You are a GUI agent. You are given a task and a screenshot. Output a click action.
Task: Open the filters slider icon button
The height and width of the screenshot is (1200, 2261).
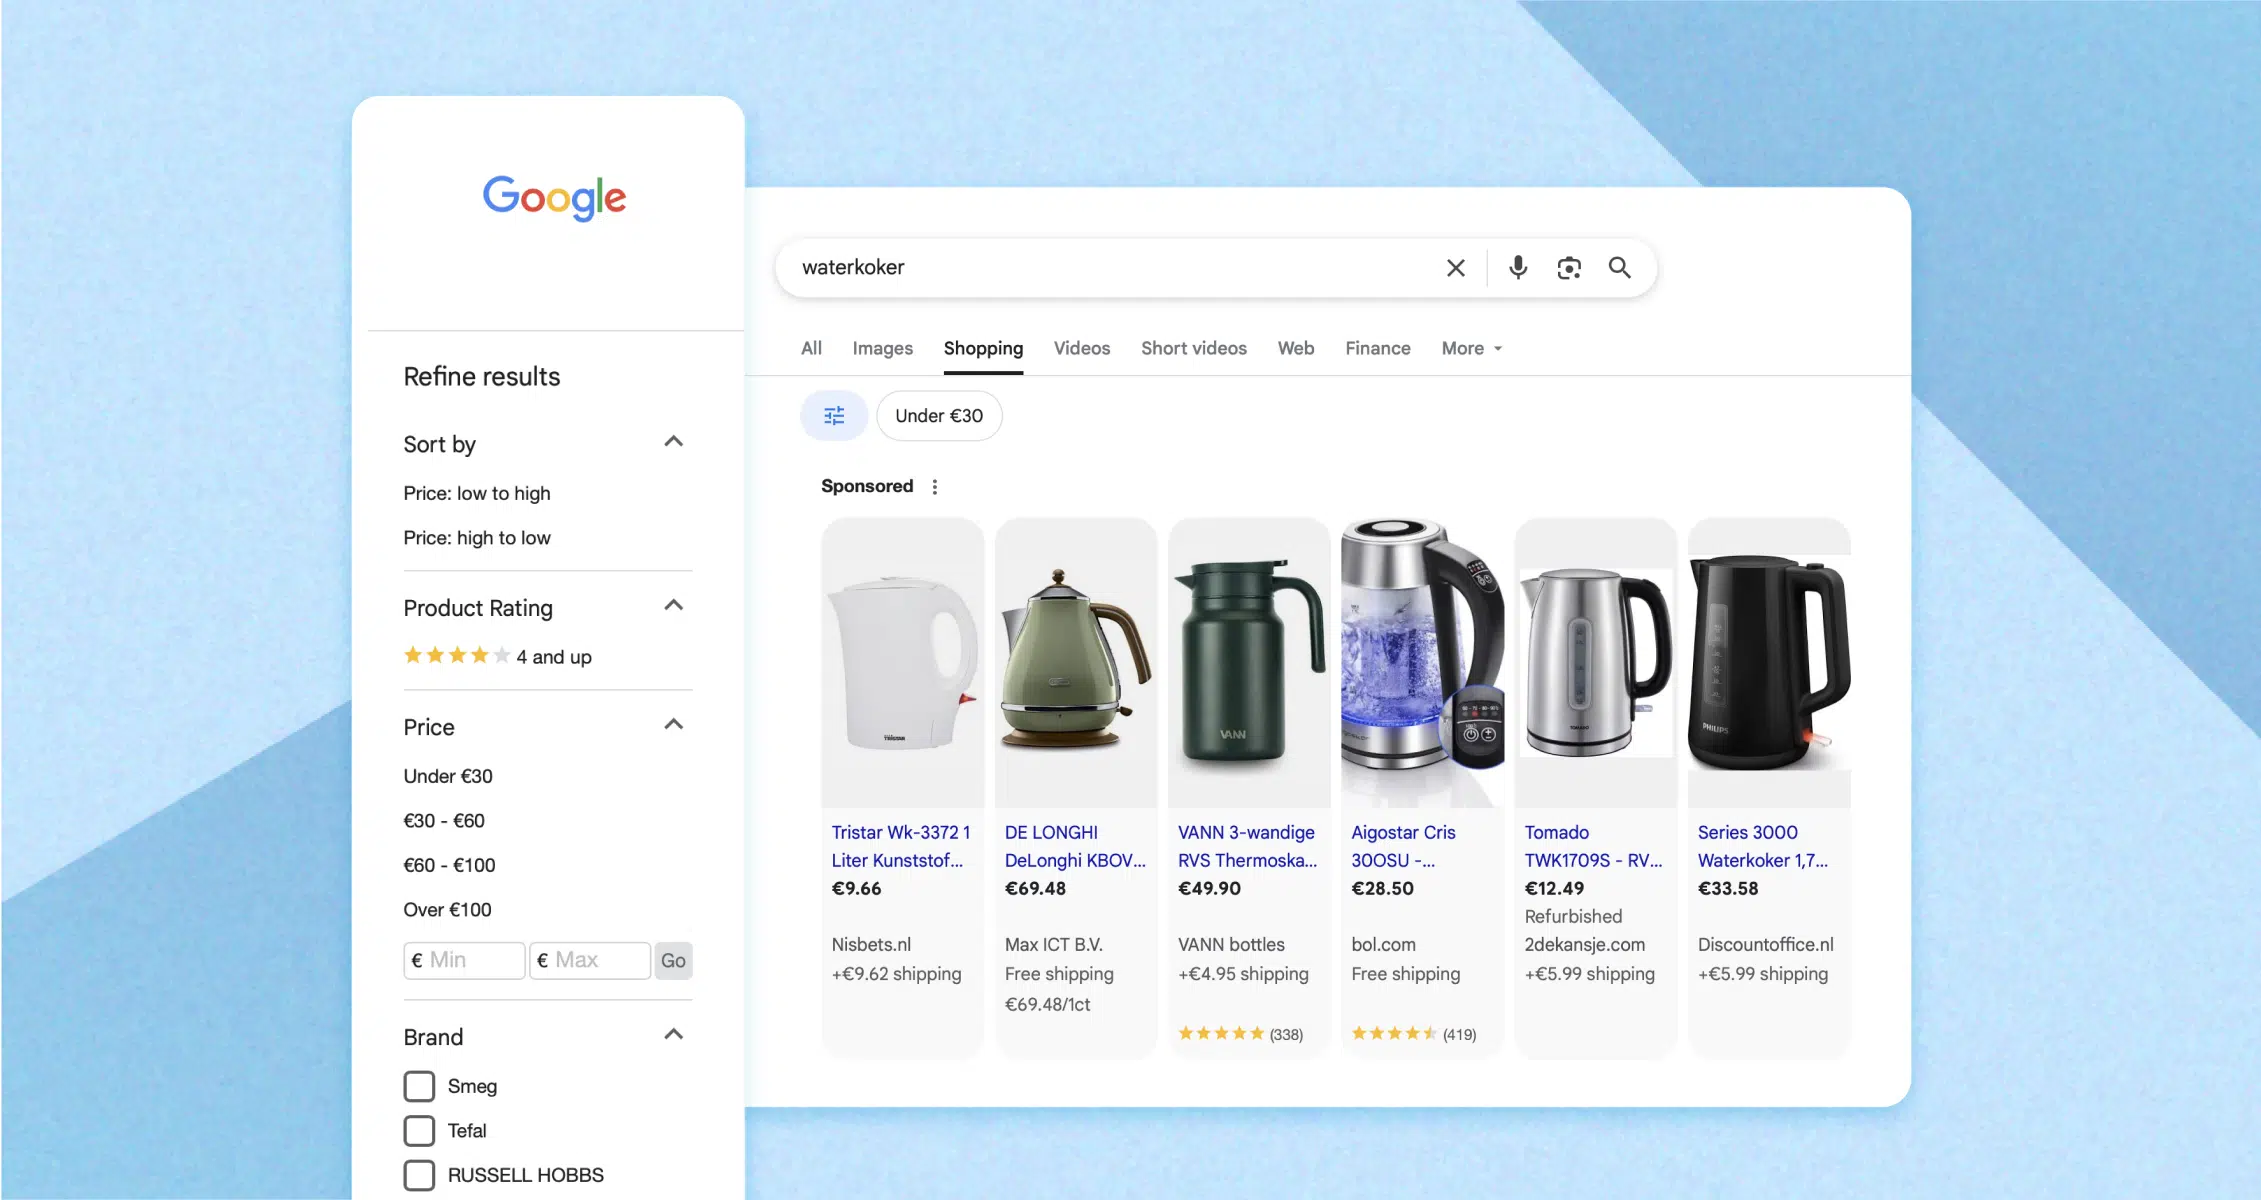833,415
